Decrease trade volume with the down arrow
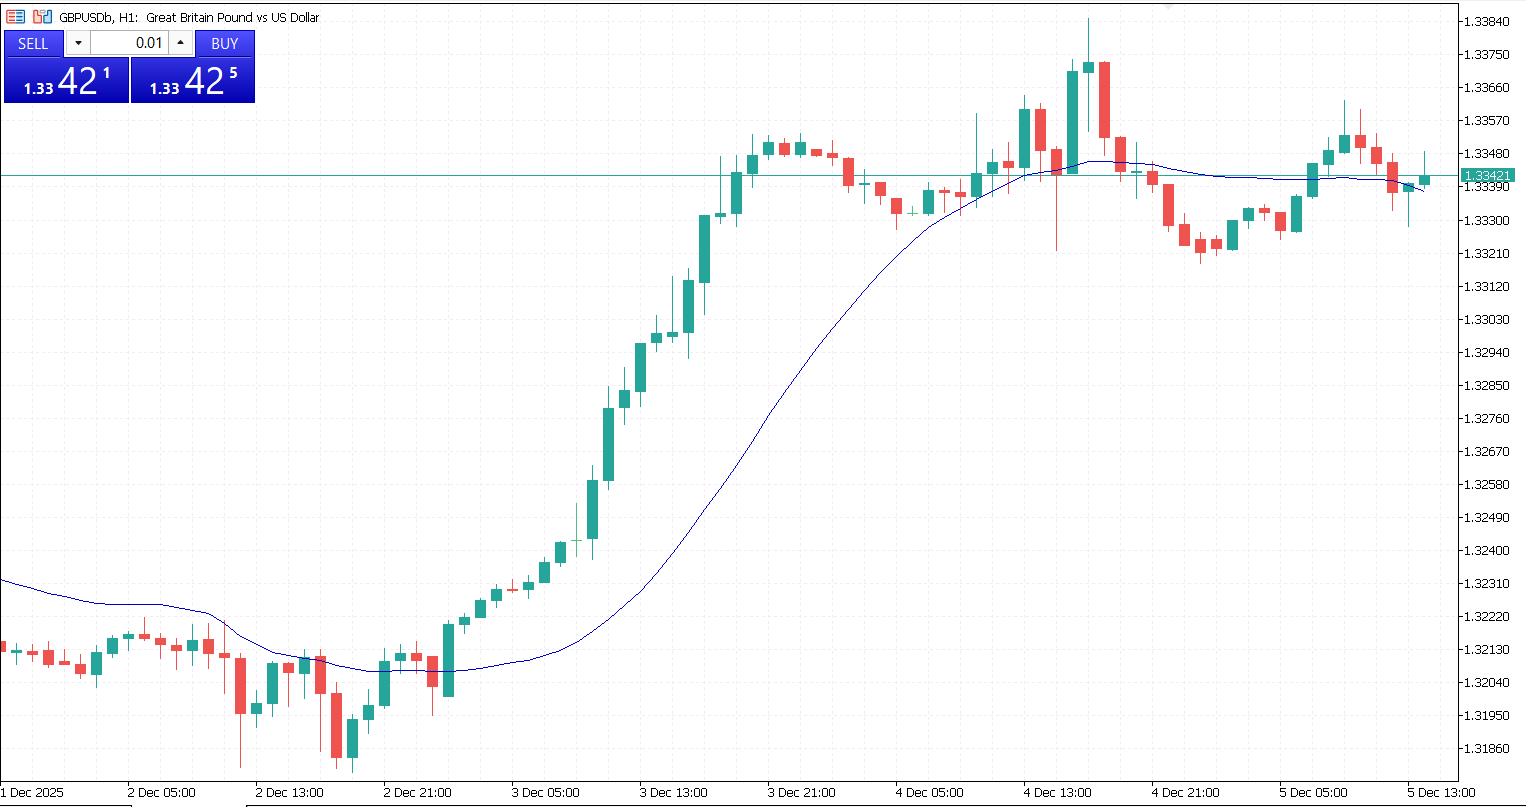1526x807 pixels. 78,43
